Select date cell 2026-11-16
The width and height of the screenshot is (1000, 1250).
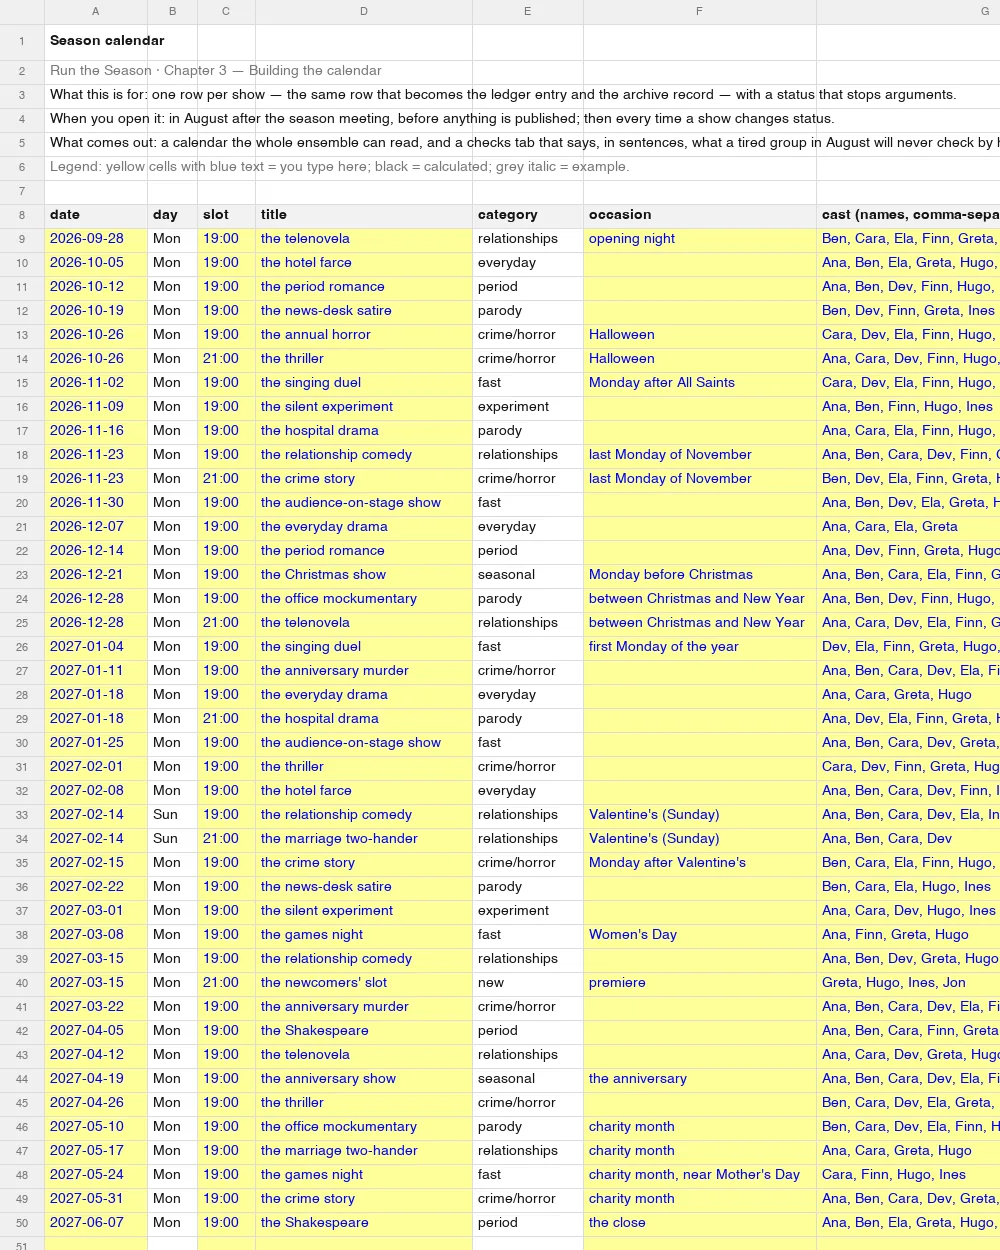click(96, 431)
